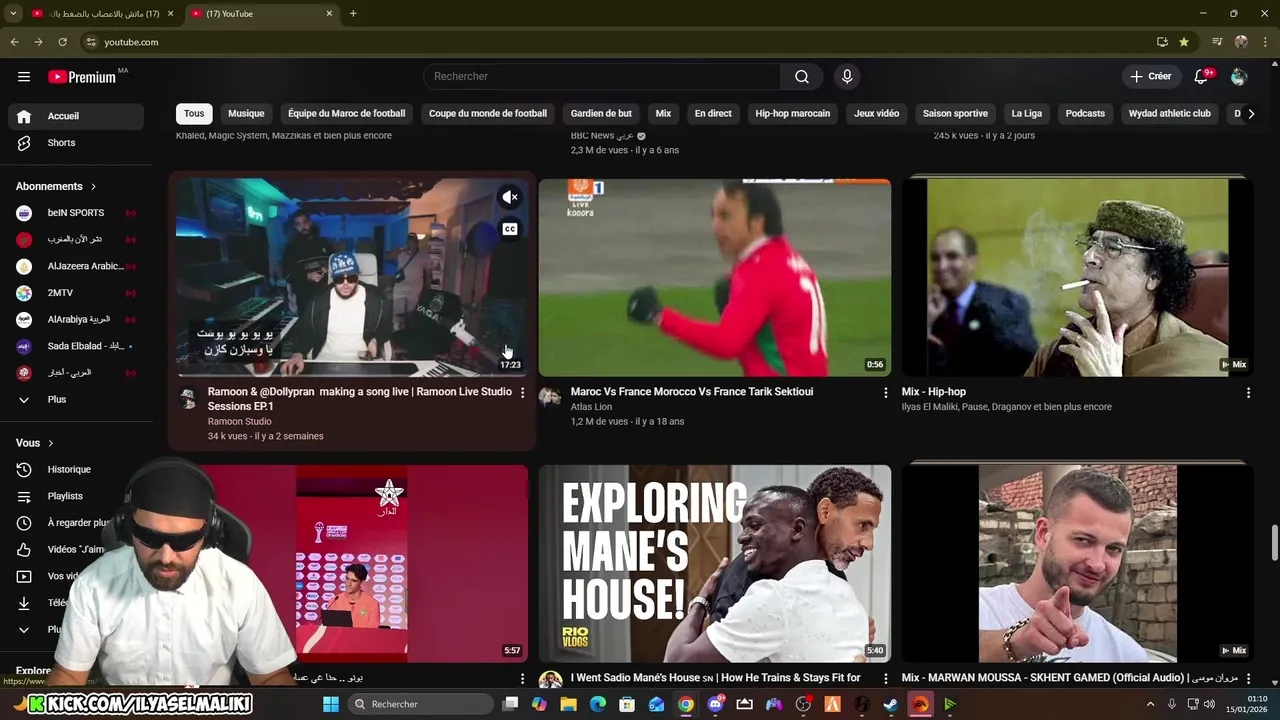This screenshot has width=1280, height=720.
Task: Open 2MTV subscription channel
Action: (x=76, y=293)
